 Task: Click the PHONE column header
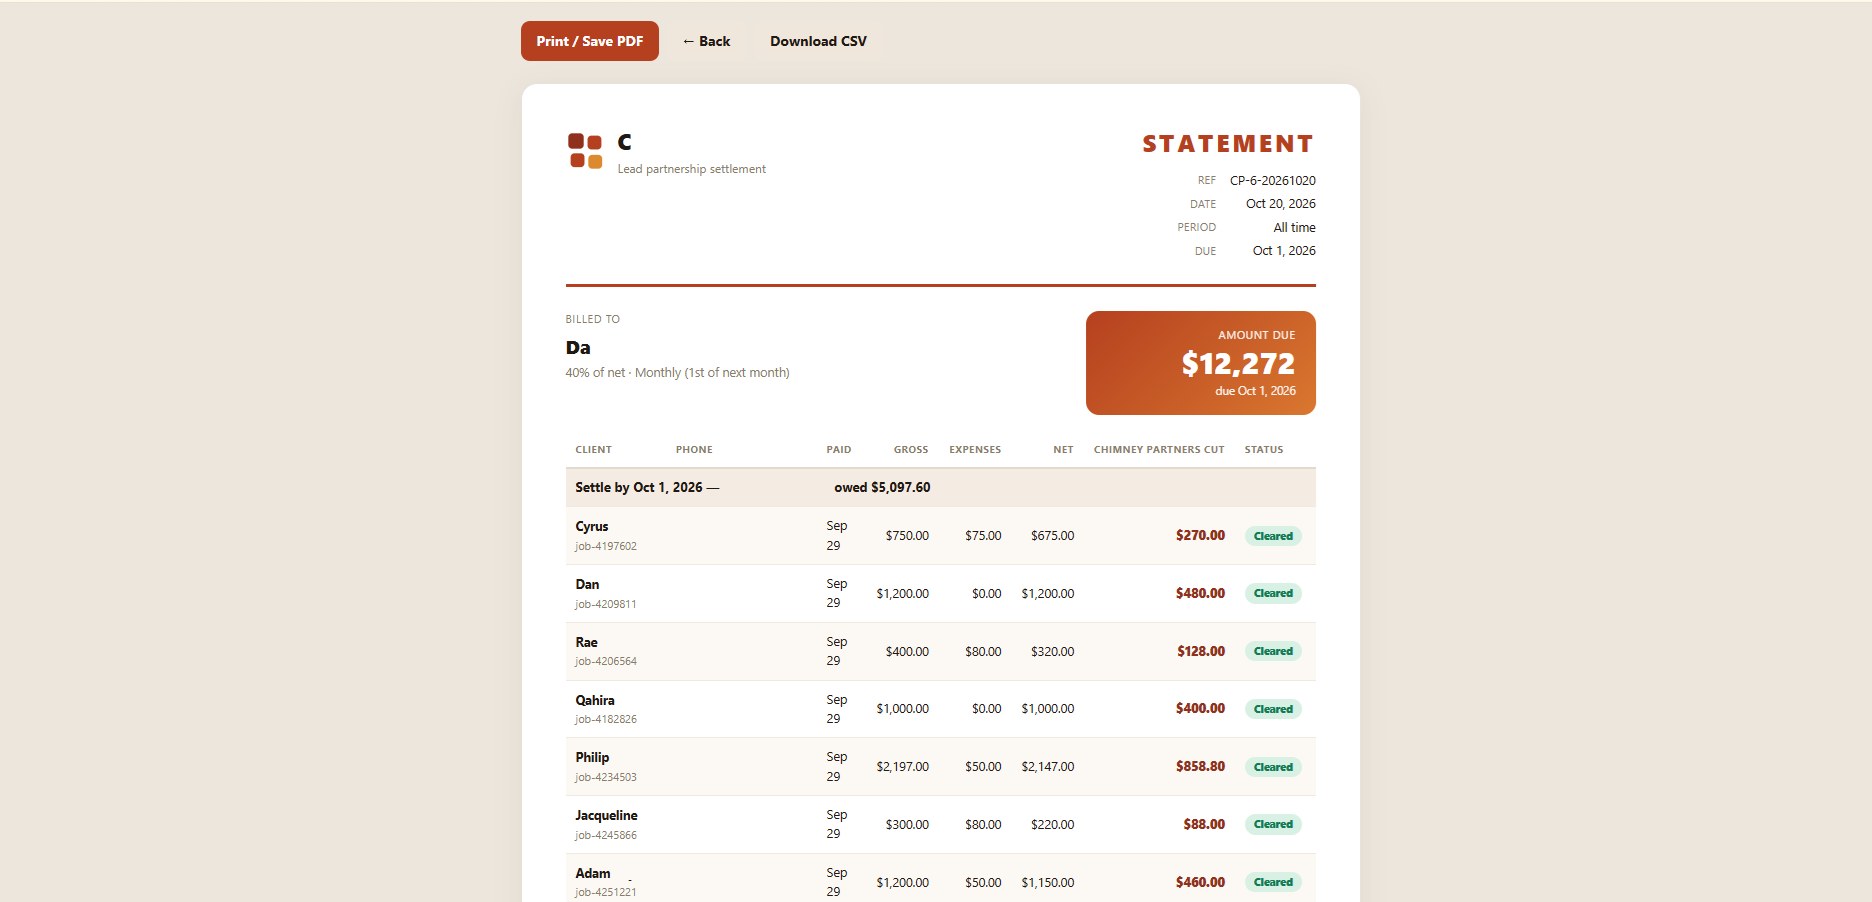click(x=694, y=450)
